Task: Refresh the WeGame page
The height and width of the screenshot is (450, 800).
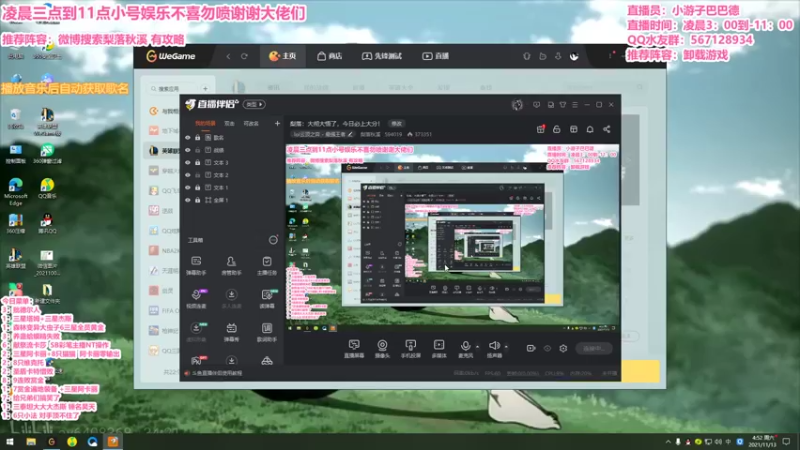Action: coord(244,56)
